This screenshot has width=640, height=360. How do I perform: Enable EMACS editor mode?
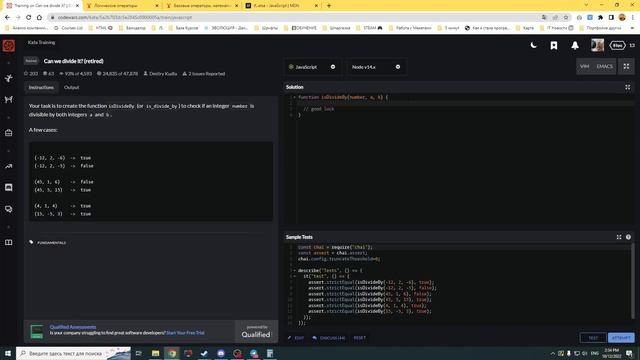pyautogui.click(x=604, y=66)
